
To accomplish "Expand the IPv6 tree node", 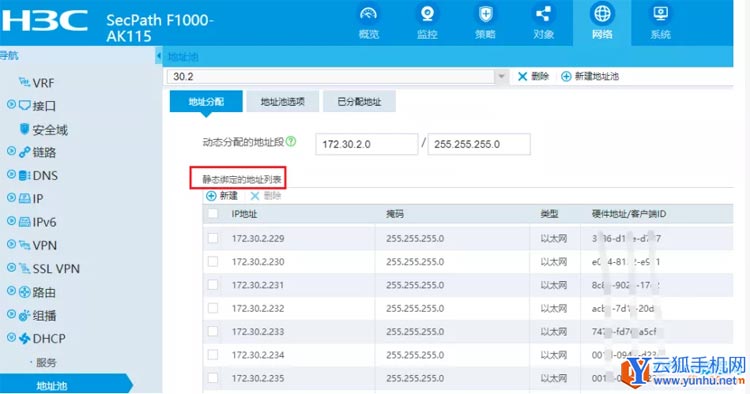I will [11, 220].
